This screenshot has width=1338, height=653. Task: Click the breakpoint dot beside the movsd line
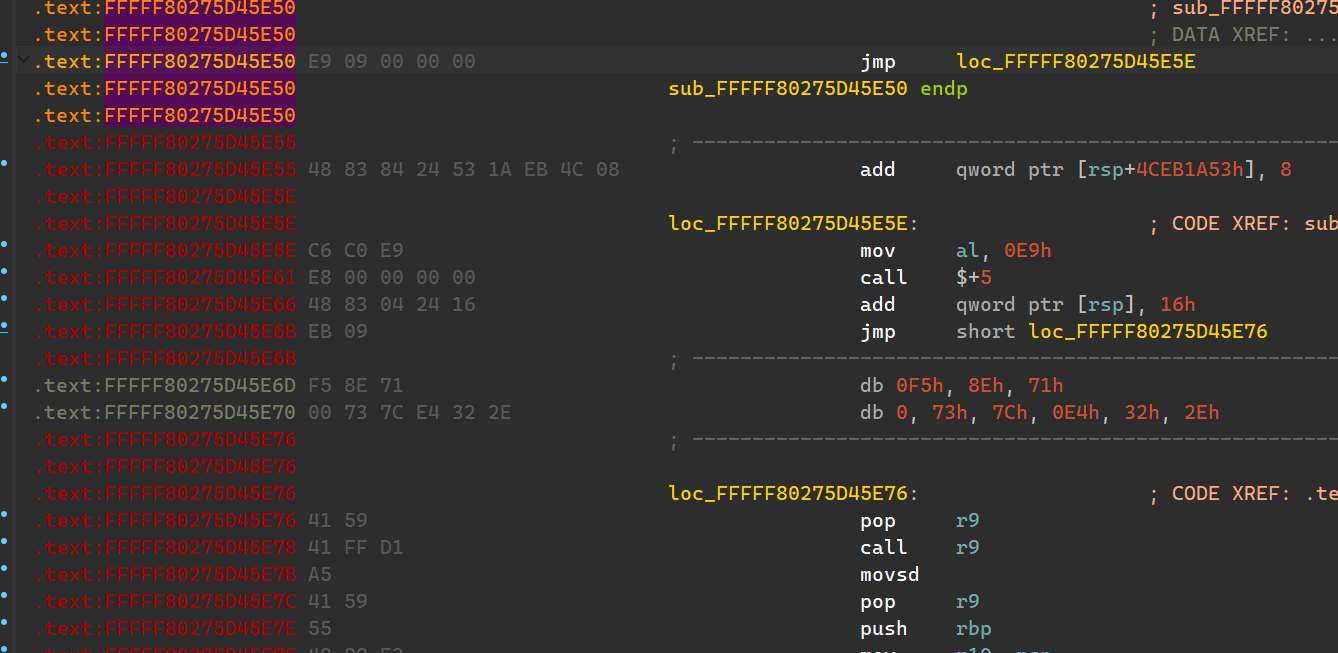6,568
